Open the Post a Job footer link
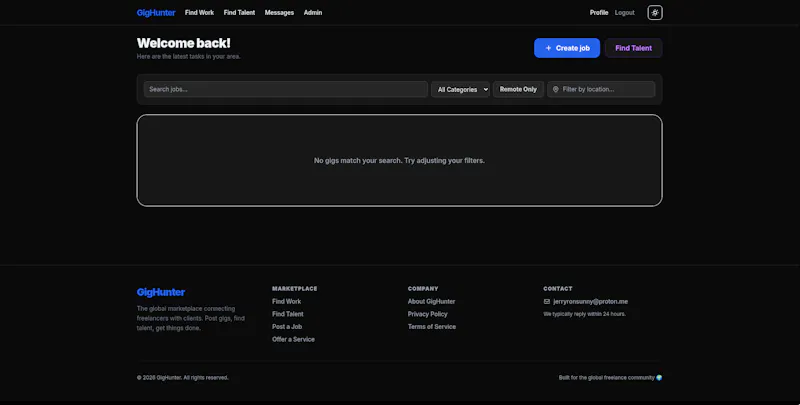 tap(287, 327)
